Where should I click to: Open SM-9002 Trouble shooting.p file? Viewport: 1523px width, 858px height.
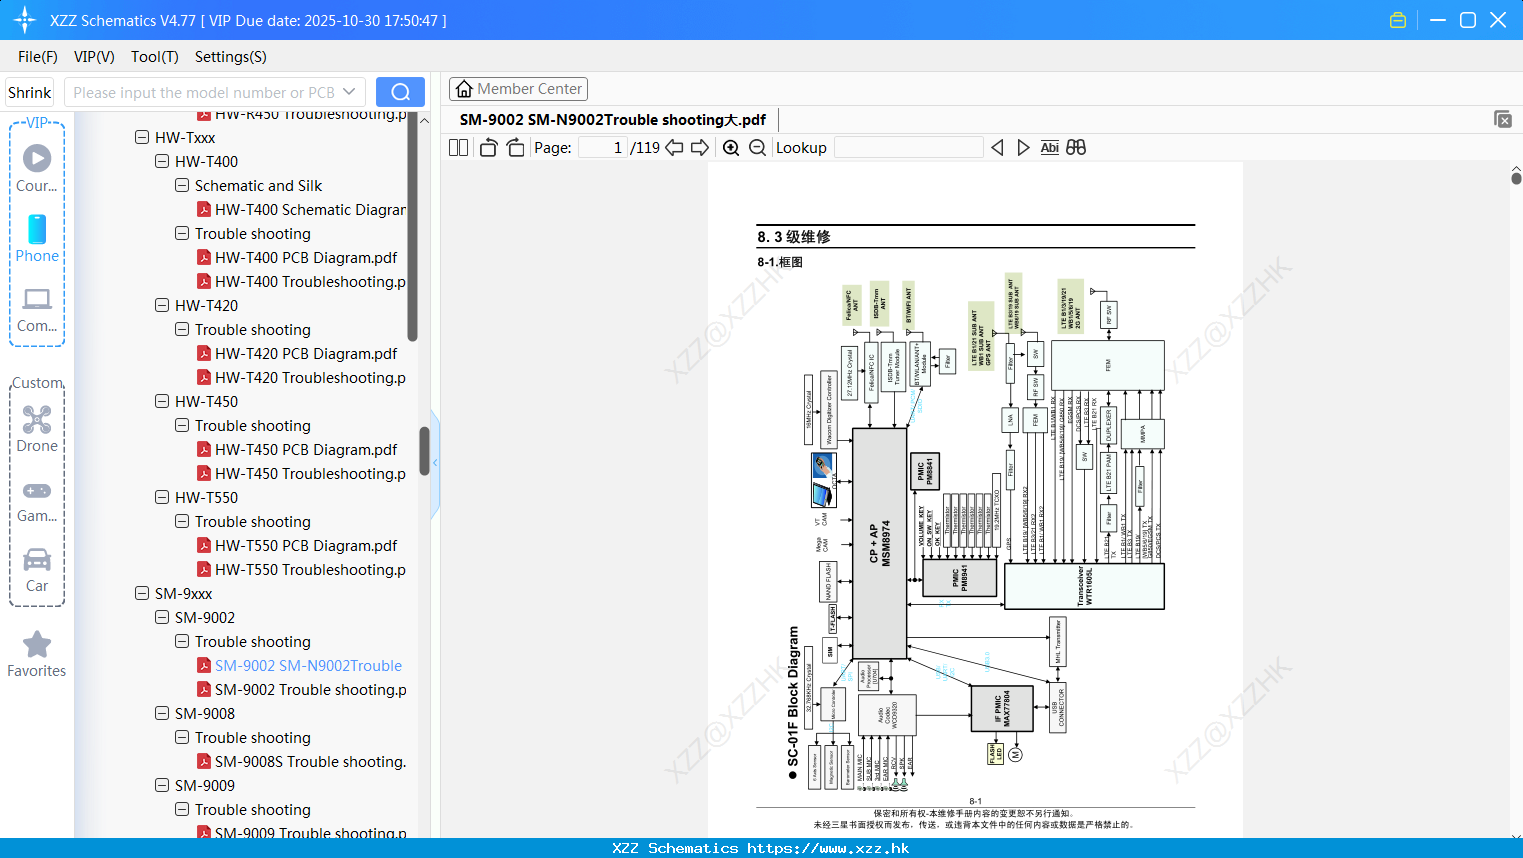point(301,689)
